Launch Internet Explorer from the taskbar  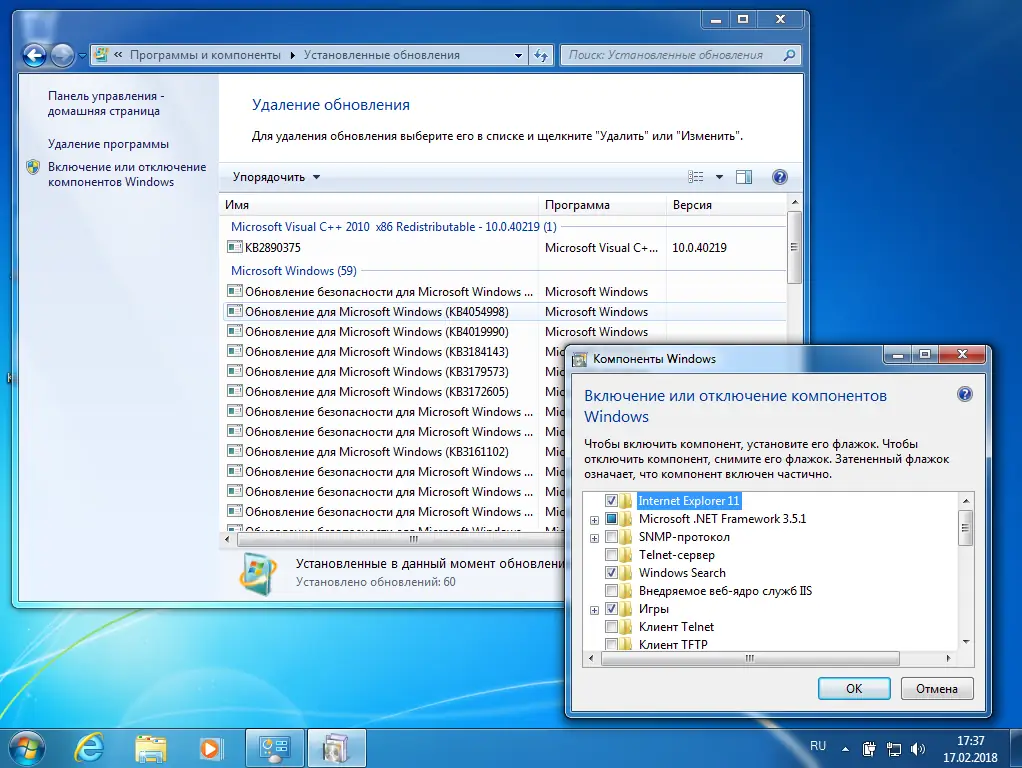(89, 748)
